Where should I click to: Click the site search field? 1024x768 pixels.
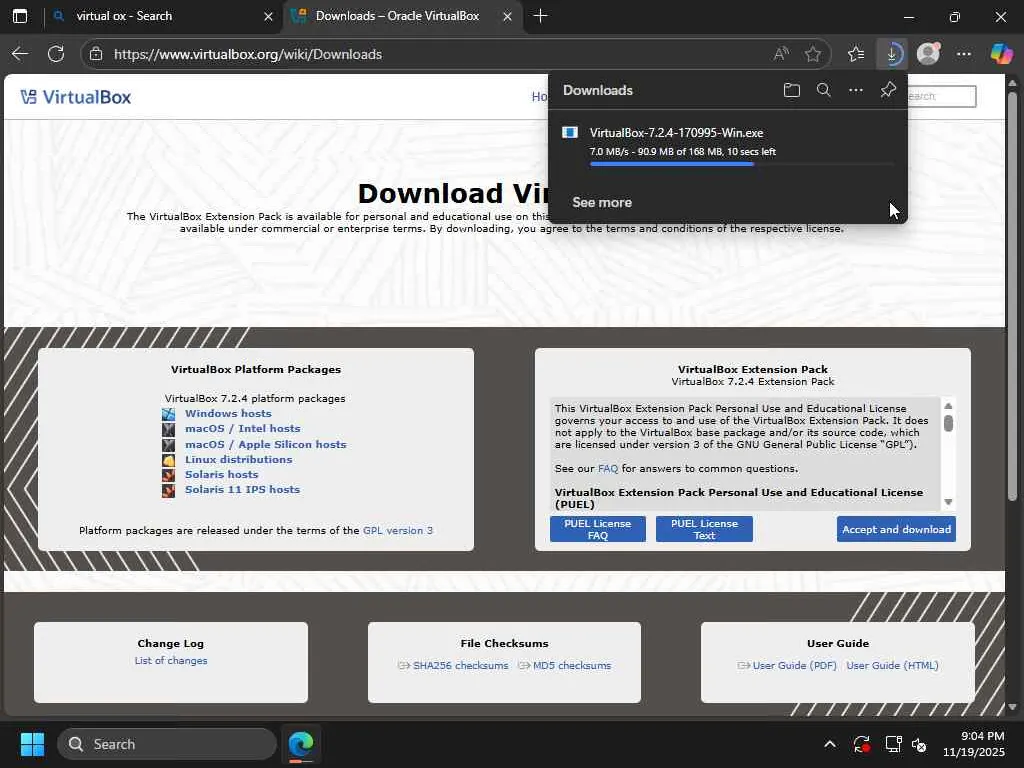pos(941,97)
